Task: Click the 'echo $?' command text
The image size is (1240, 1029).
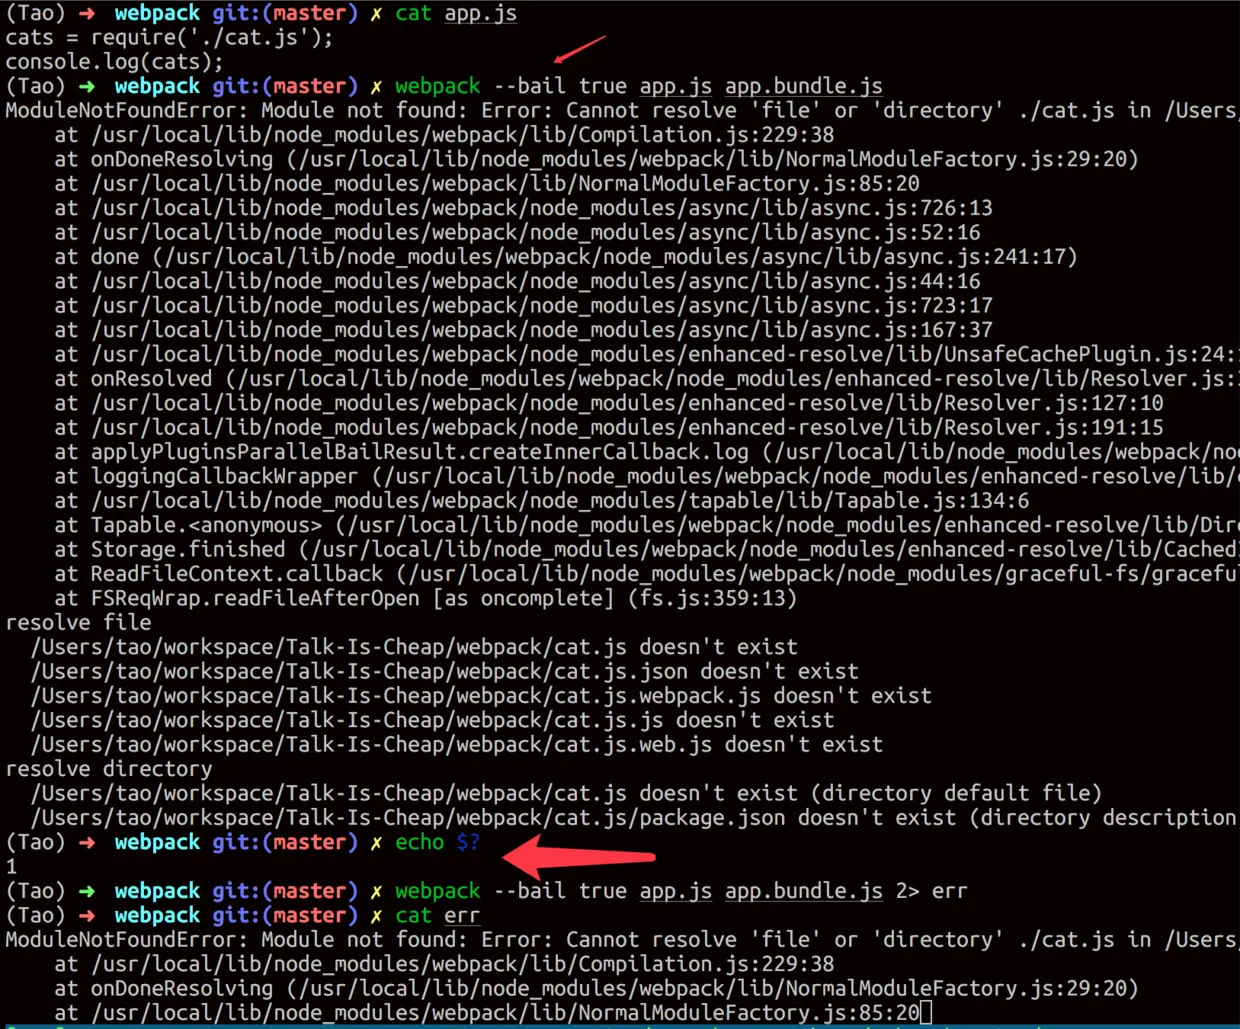Action: (x=437, y=842)
